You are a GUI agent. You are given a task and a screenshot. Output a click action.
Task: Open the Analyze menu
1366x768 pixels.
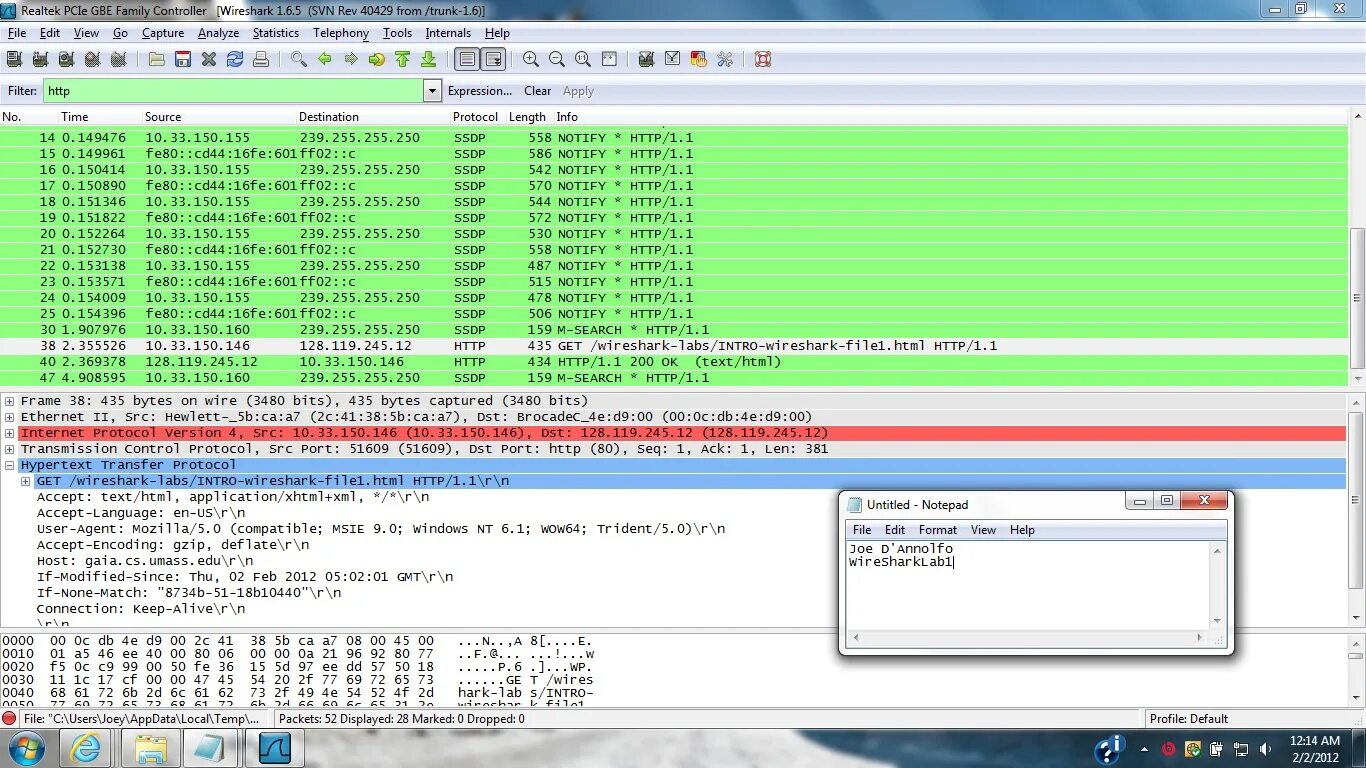(218, 33)
